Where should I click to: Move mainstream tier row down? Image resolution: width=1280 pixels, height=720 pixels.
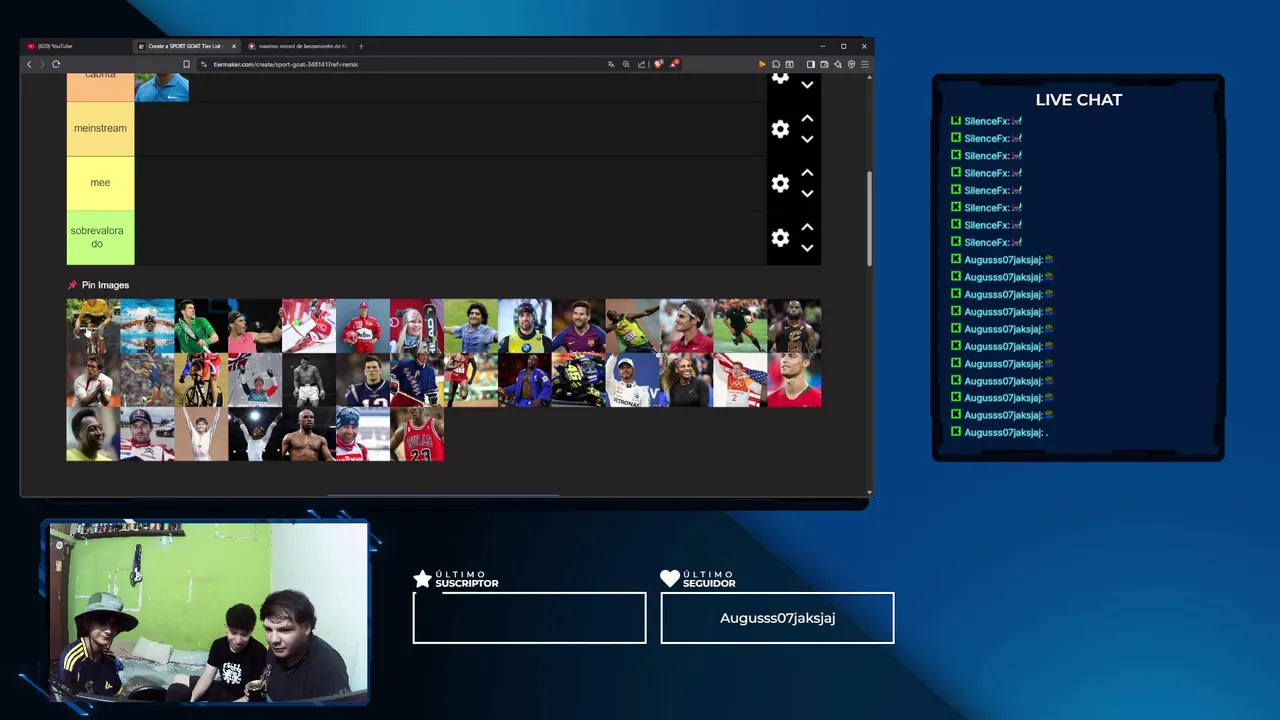[807, 139]
